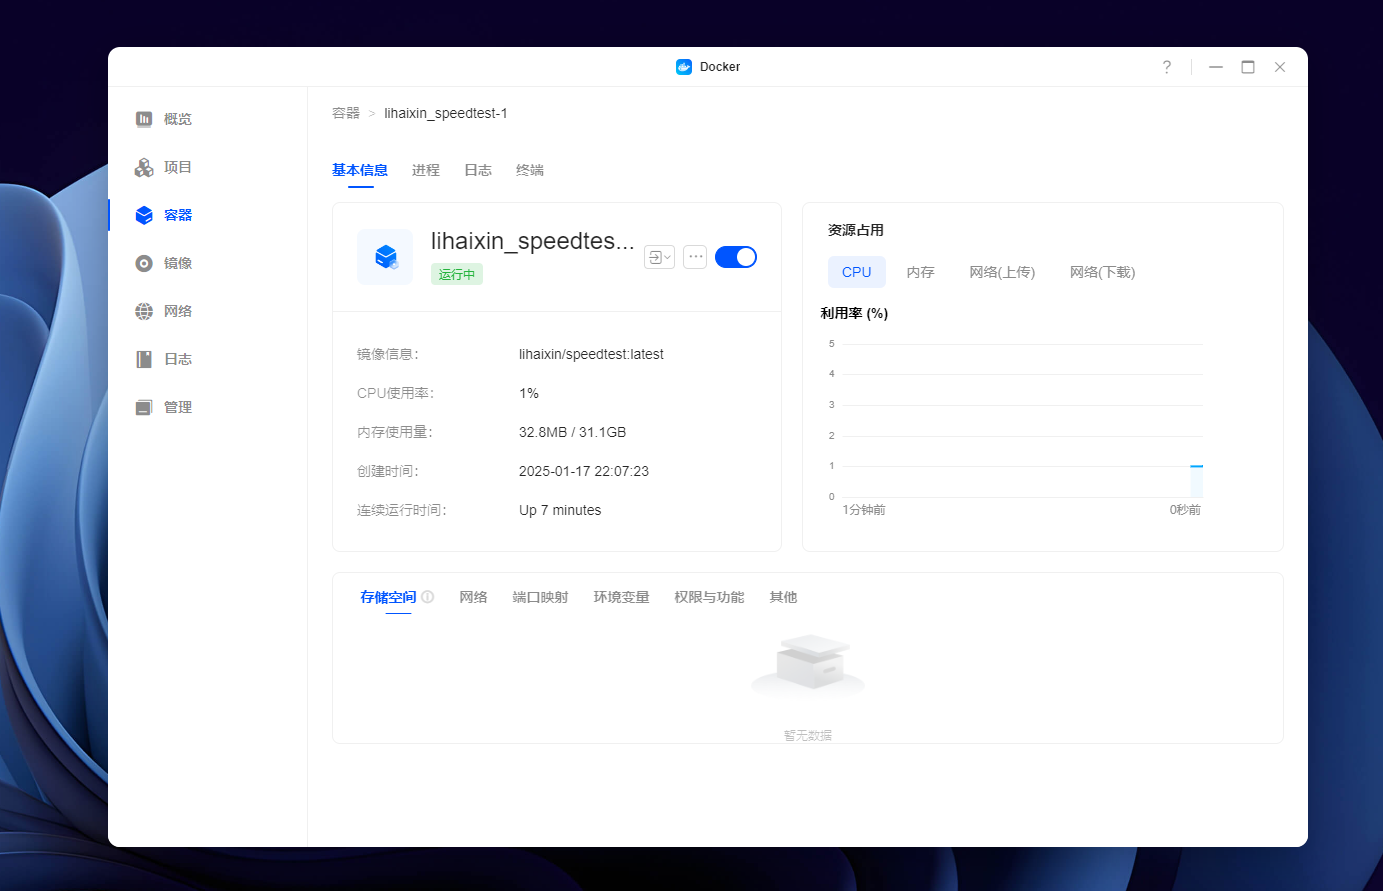The width and height of the screenshot is (1383, 891).
Task: Click the 镜像 sidebar label
Action: pos(178,263)
